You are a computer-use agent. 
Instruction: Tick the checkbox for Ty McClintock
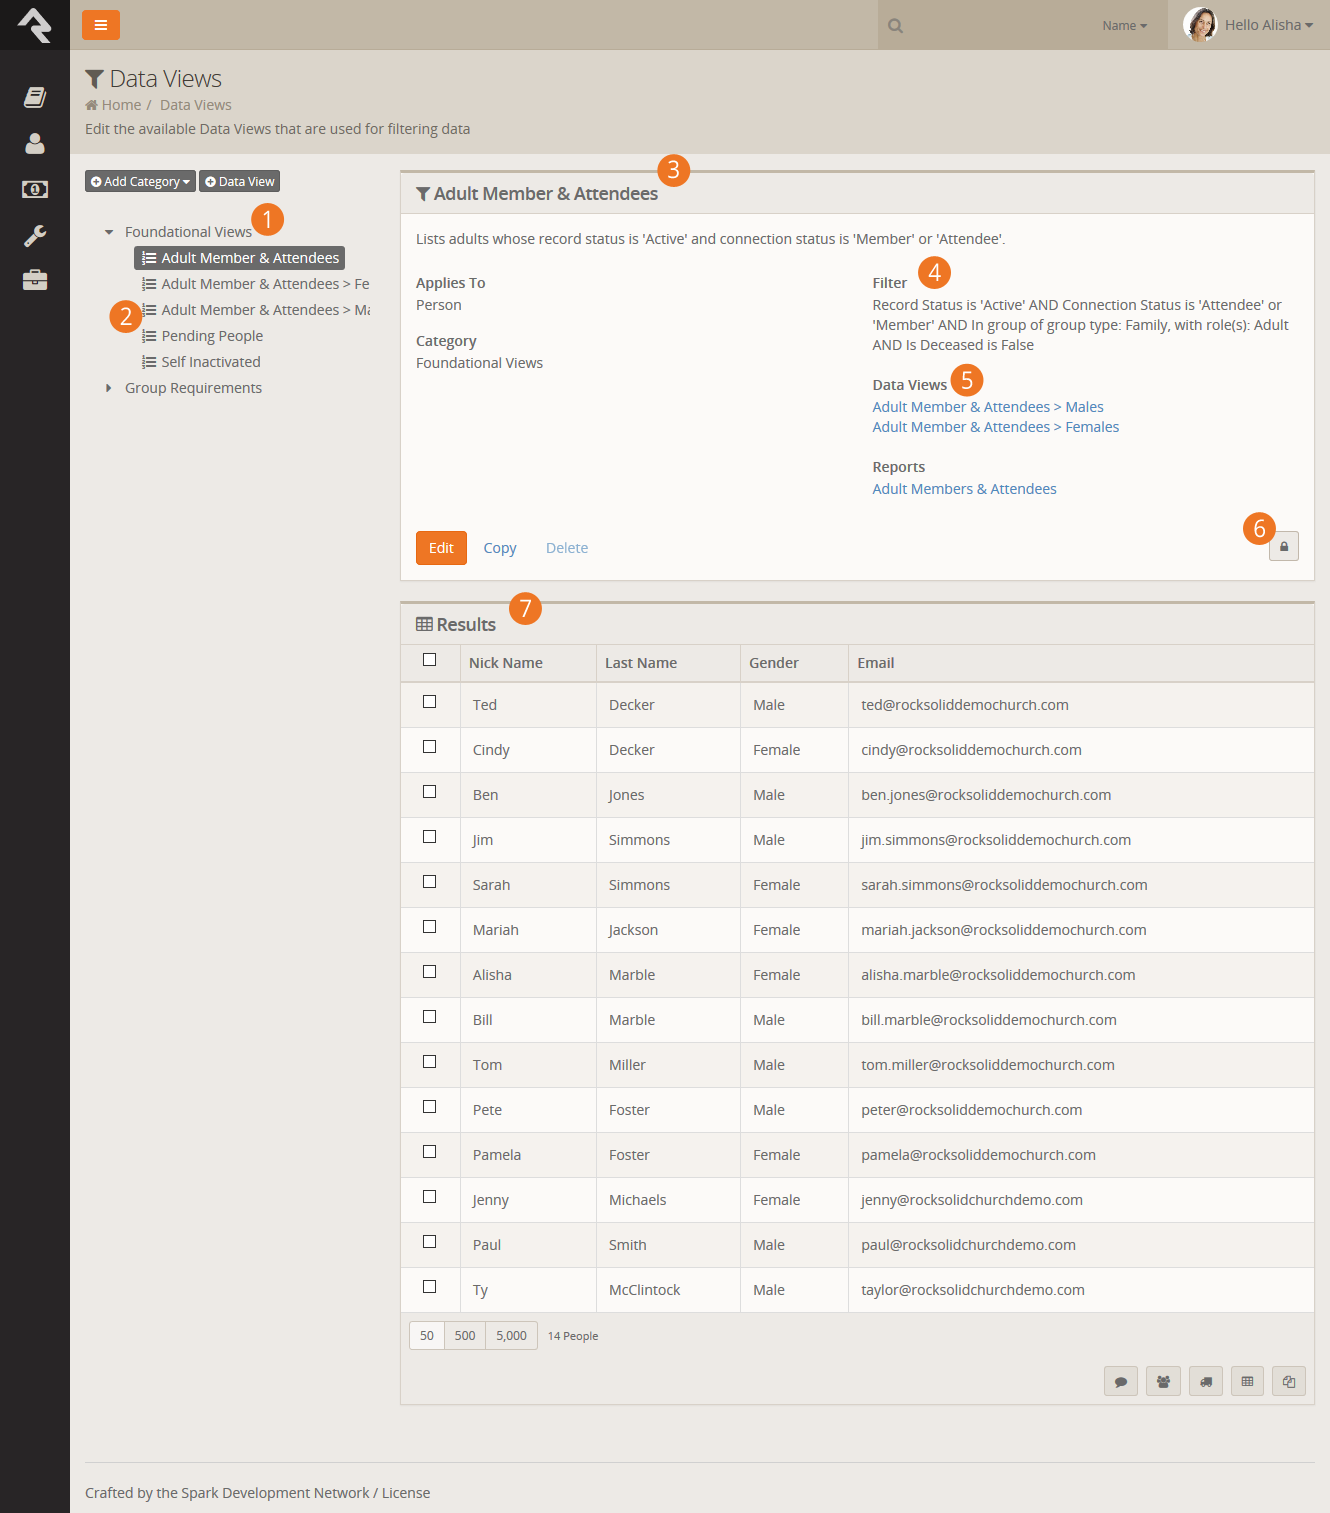[x=430, y=1287]
